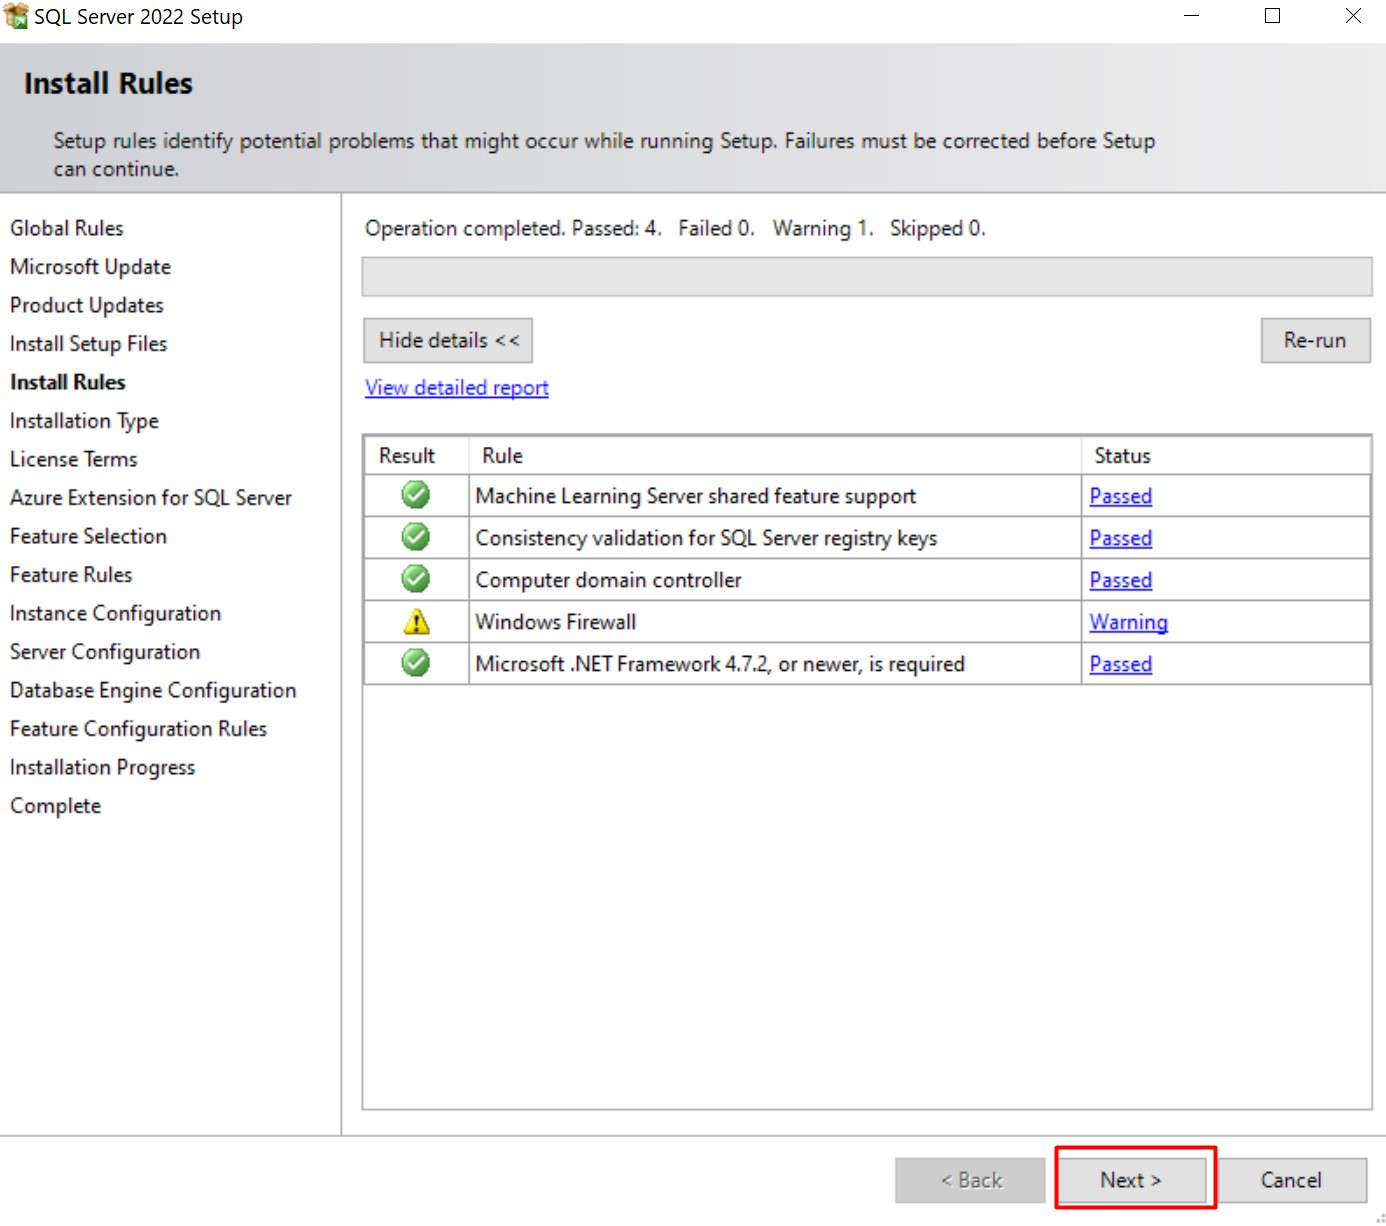Select Complete step in sidebar
This screenshot has width=1386, height=1226.
click(x=56, y=806)
